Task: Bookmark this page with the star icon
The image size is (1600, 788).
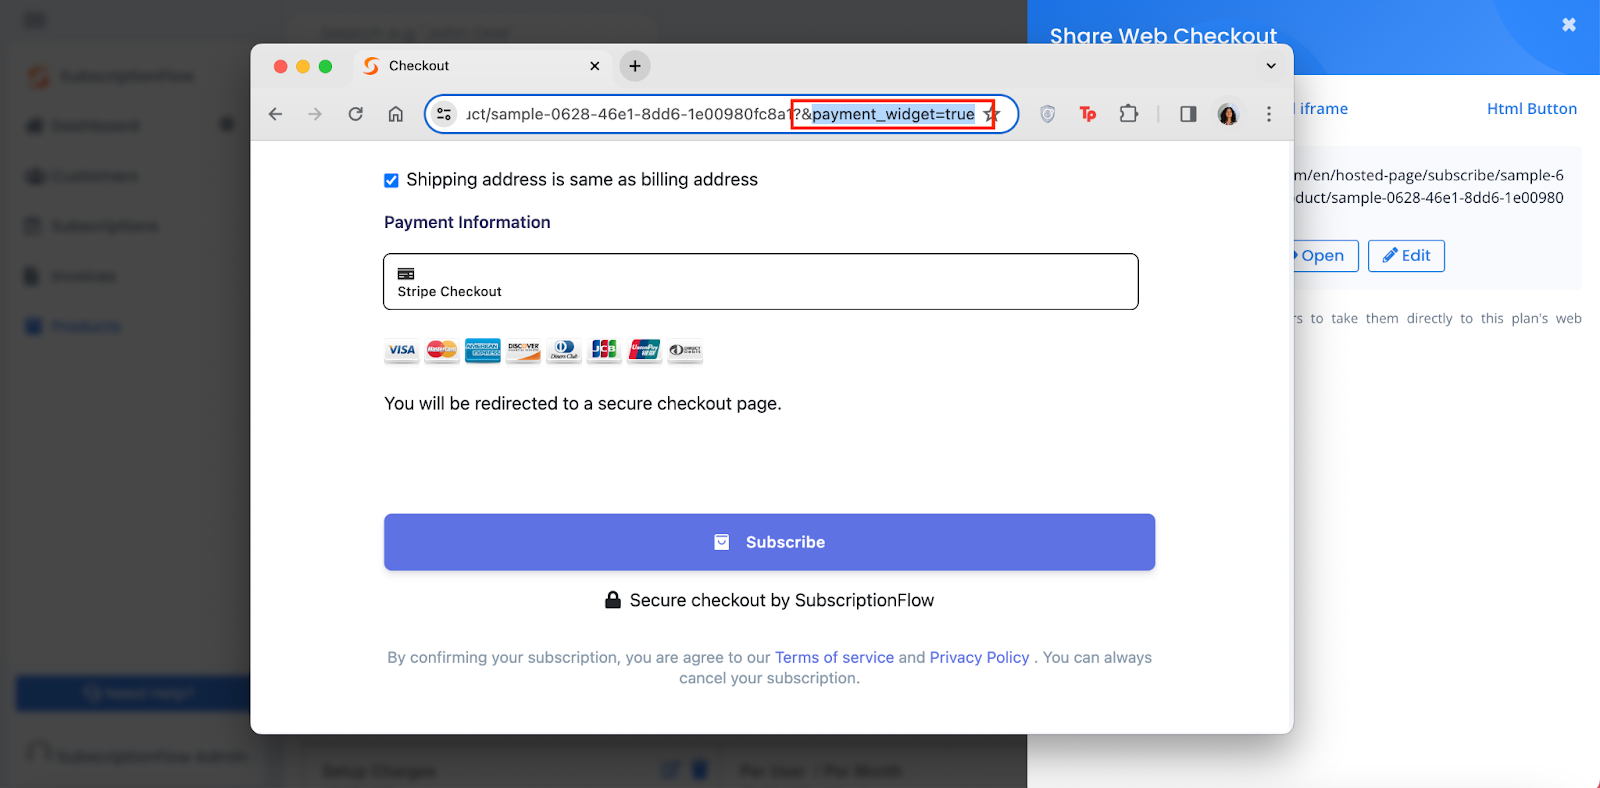Action: coord(991,115)
